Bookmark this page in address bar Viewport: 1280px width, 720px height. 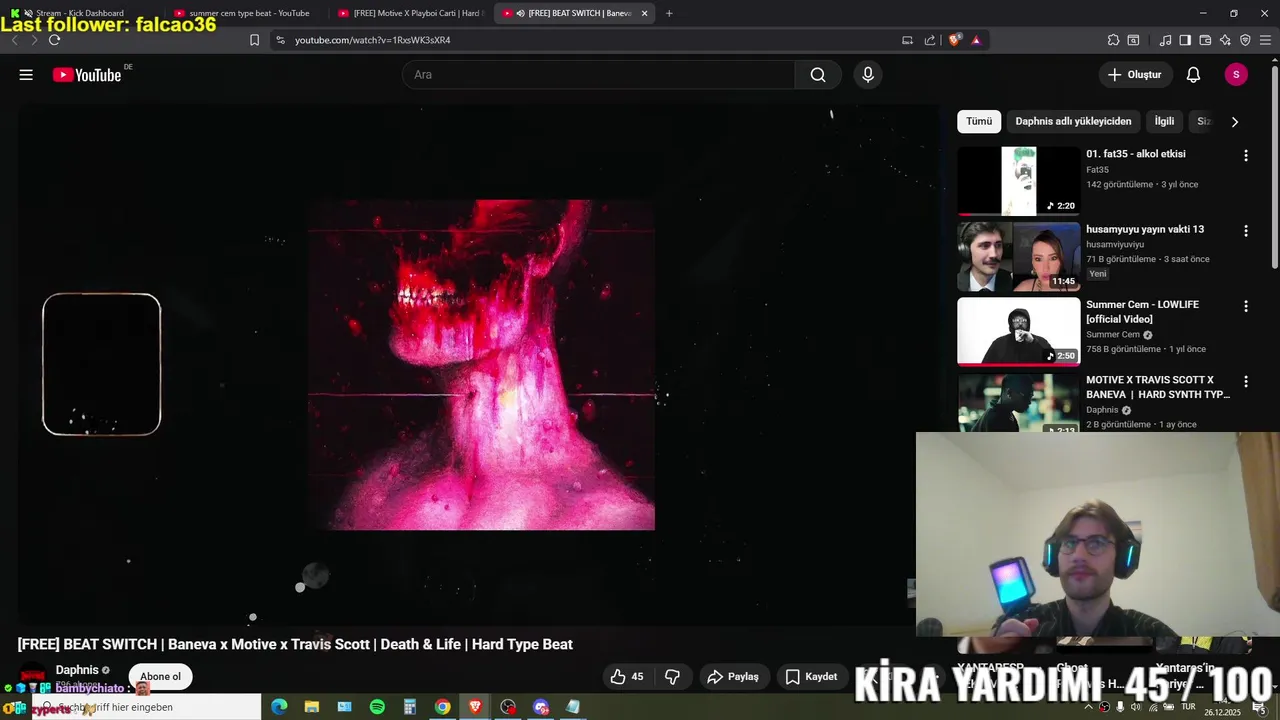(x=254, y=40)
